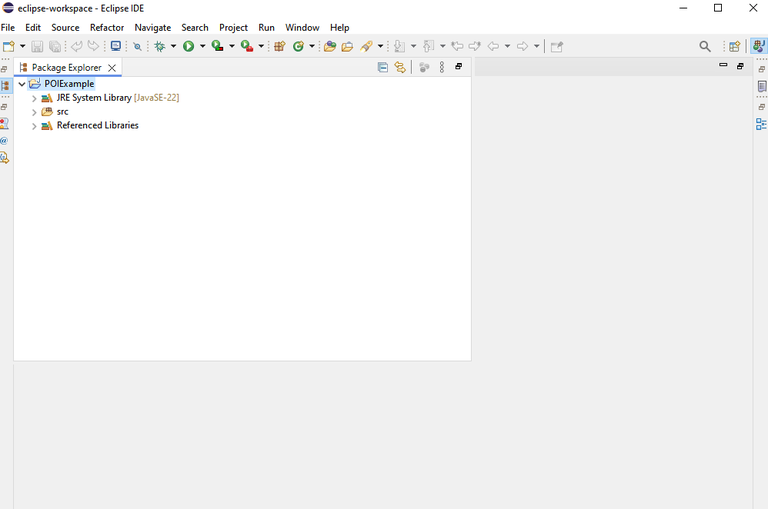Maximize the editor area
Viewport: 768px width, 509px height.
tap(740, 66)
